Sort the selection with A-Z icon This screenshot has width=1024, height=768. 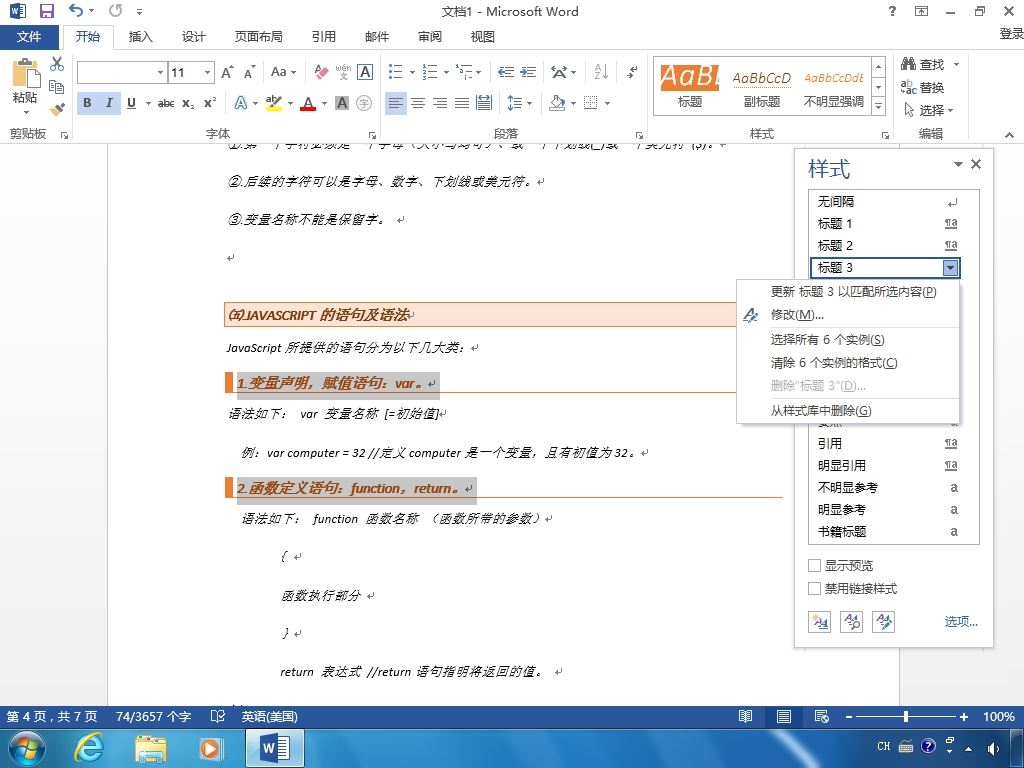(x=601, y=72)
